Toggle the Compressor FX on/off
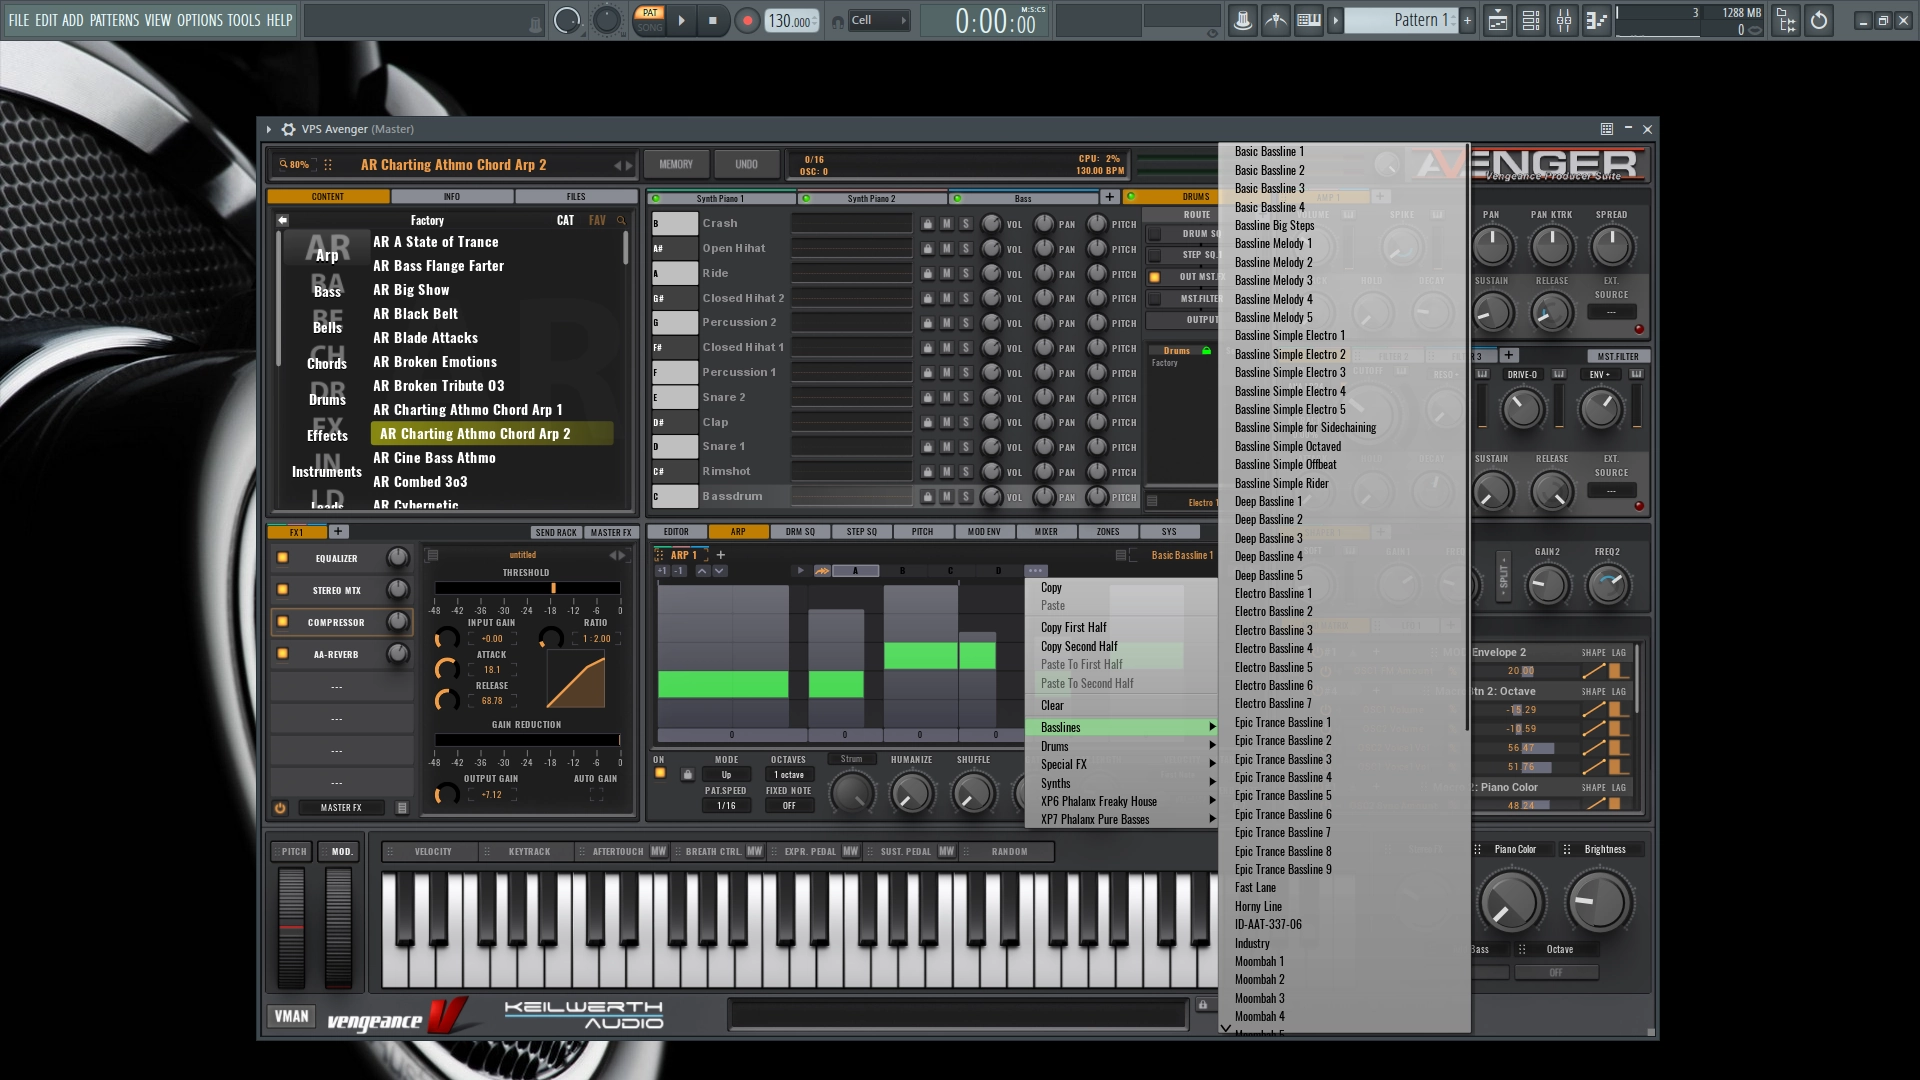 click(x=283, y=622)
